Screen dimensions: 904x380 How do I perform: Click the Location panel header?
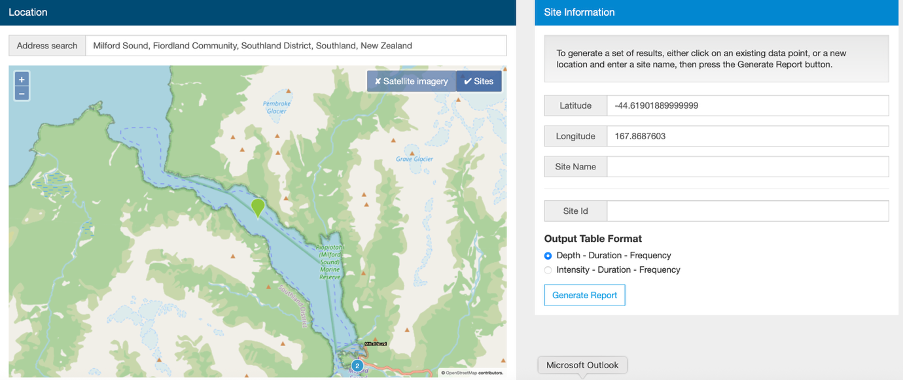258,12
